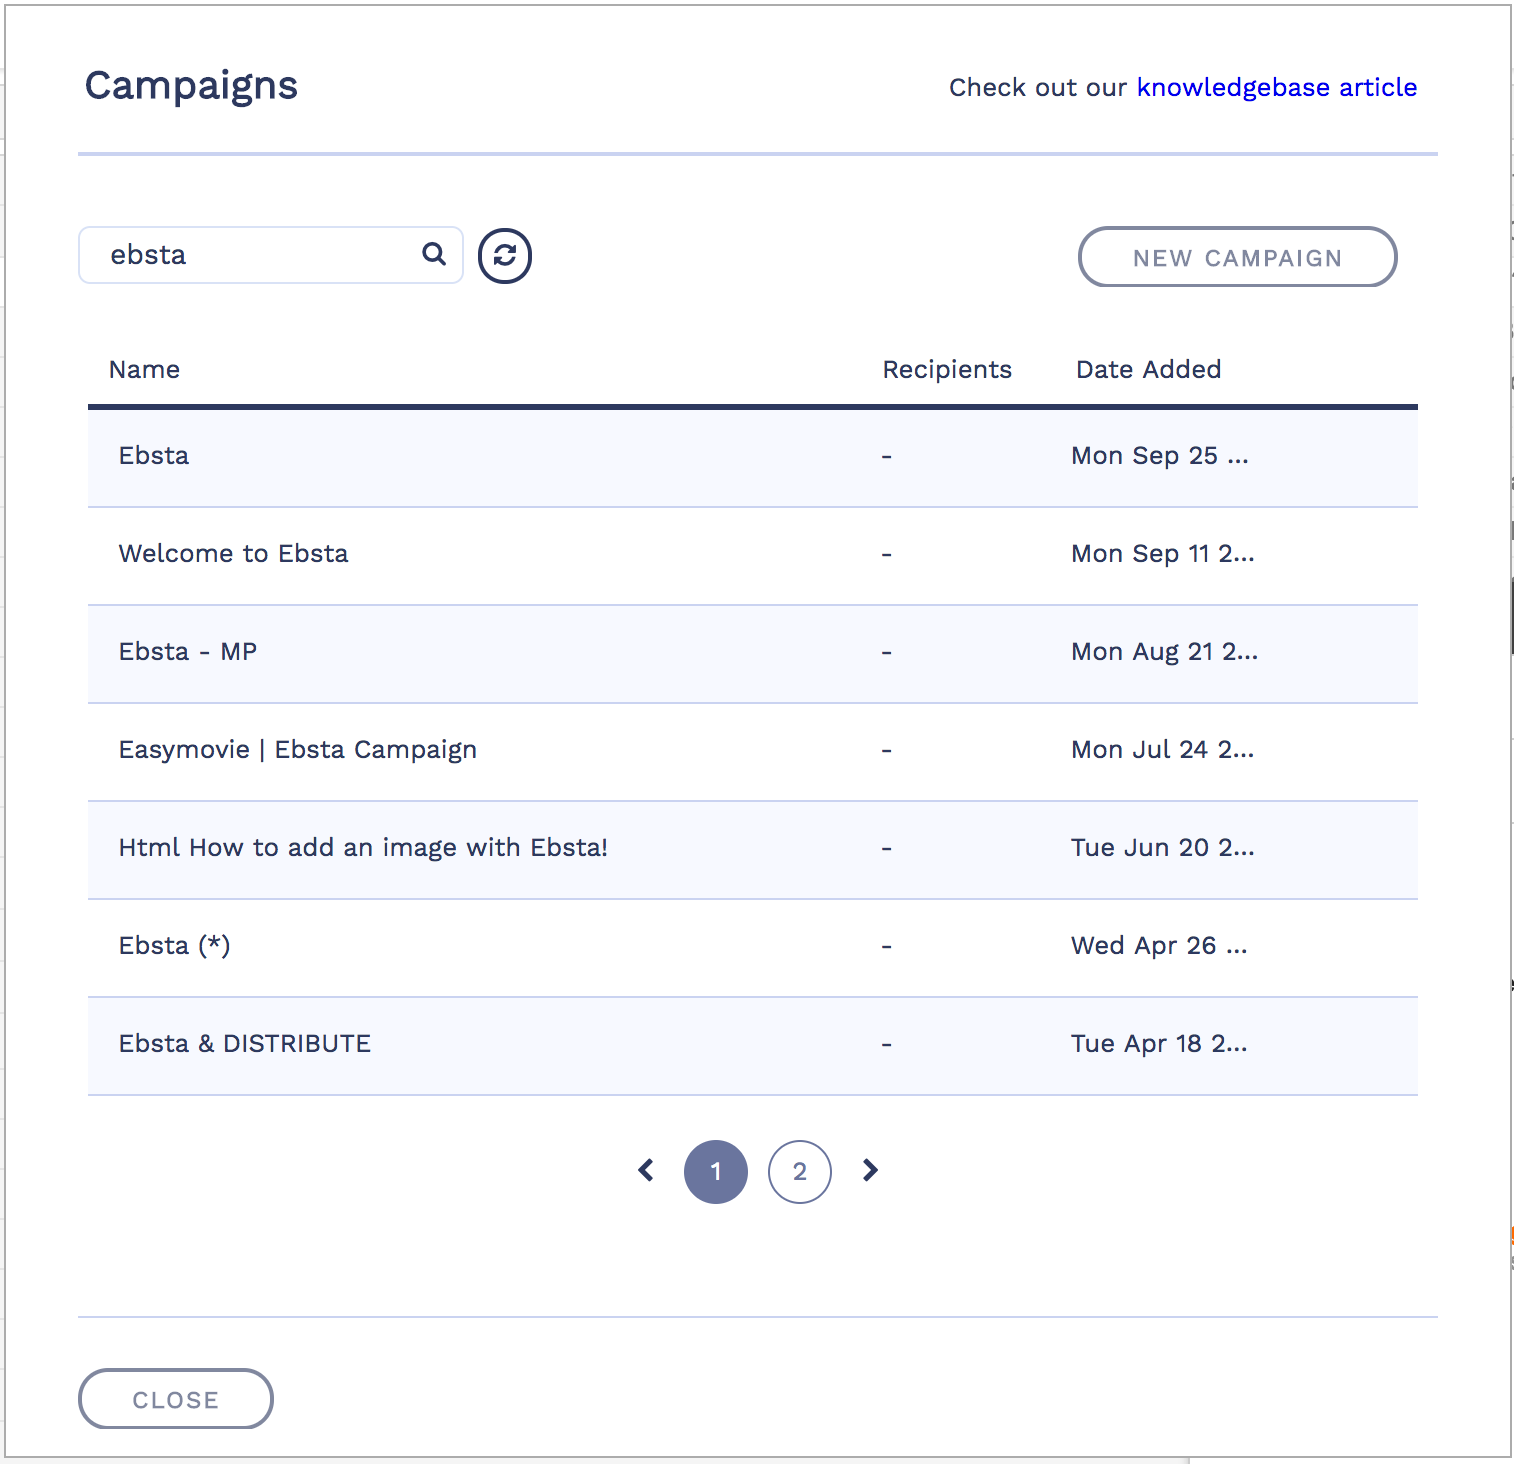
Task: Sort by Recipients column header
Action: tap(947, 370)
